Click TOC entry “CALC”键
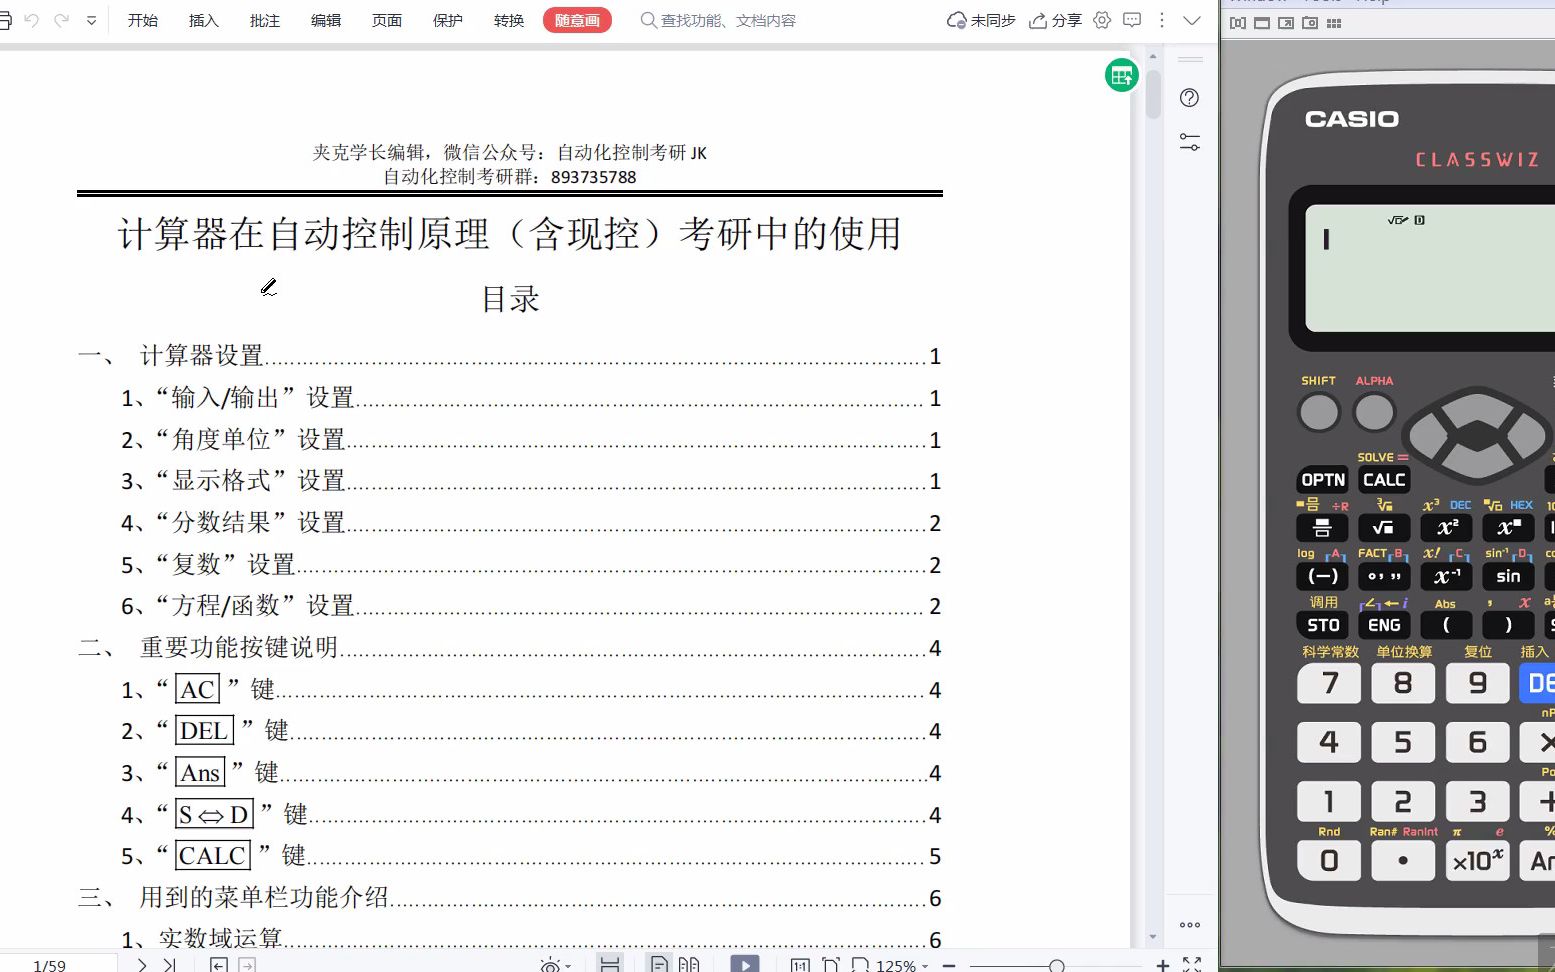Viewport: 1555px width, 972px height. point(231,856)
